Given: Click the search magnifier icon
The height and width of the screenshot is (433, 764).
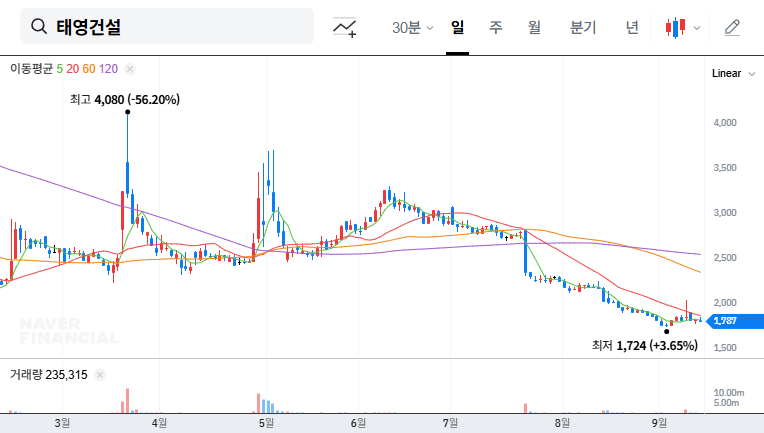Looking at the screenshot, I should coord(39,26).
